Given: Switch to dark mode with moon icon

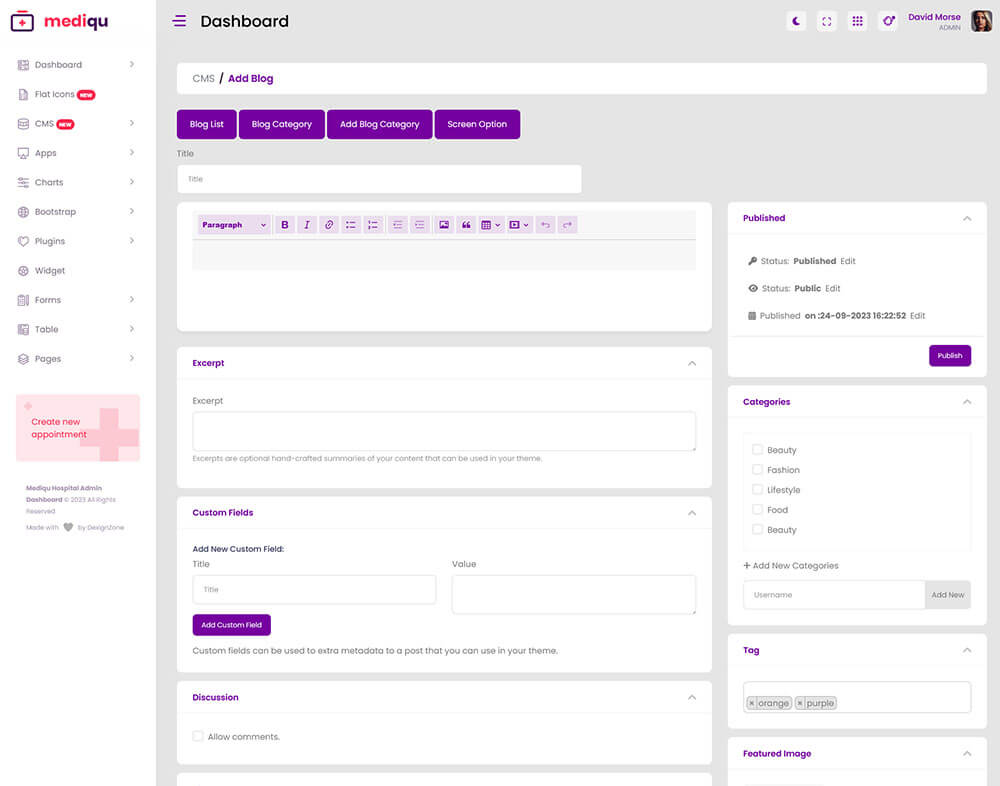Looking at the screenshot, I should [x=796, y=21].
